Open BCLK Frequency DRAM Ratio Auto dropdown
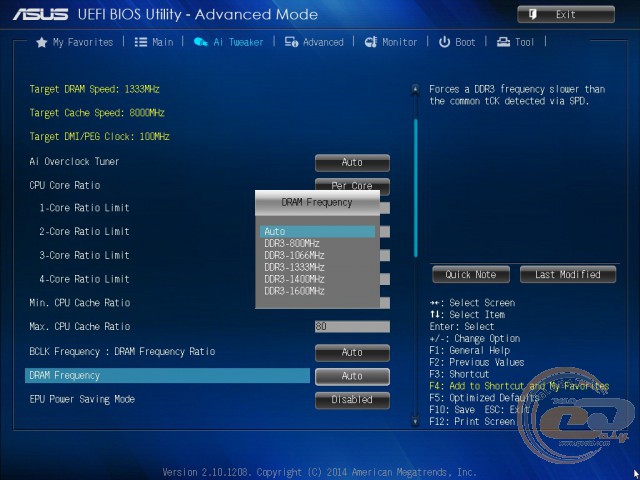 coord(352,353)
